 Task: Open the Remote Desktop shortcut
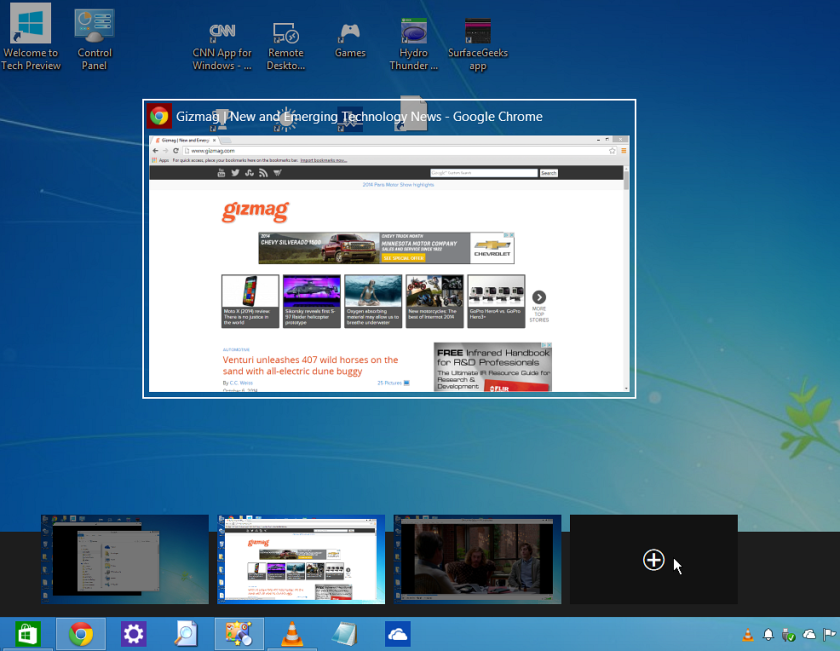point(286,46)
